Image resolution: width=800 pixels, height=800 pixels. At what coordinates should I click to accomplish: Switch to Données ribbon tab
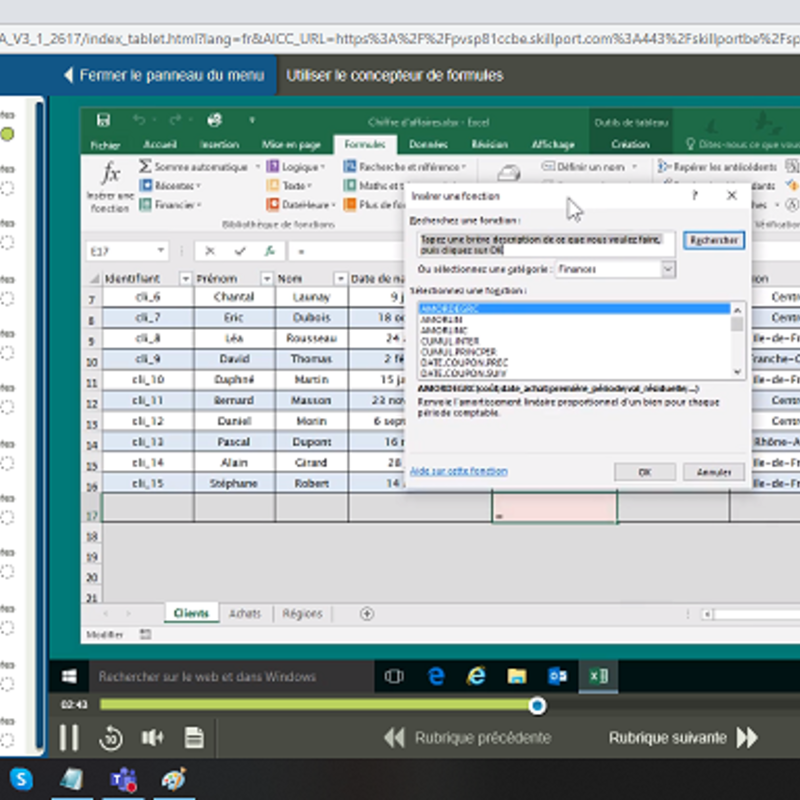pos(428,145)
